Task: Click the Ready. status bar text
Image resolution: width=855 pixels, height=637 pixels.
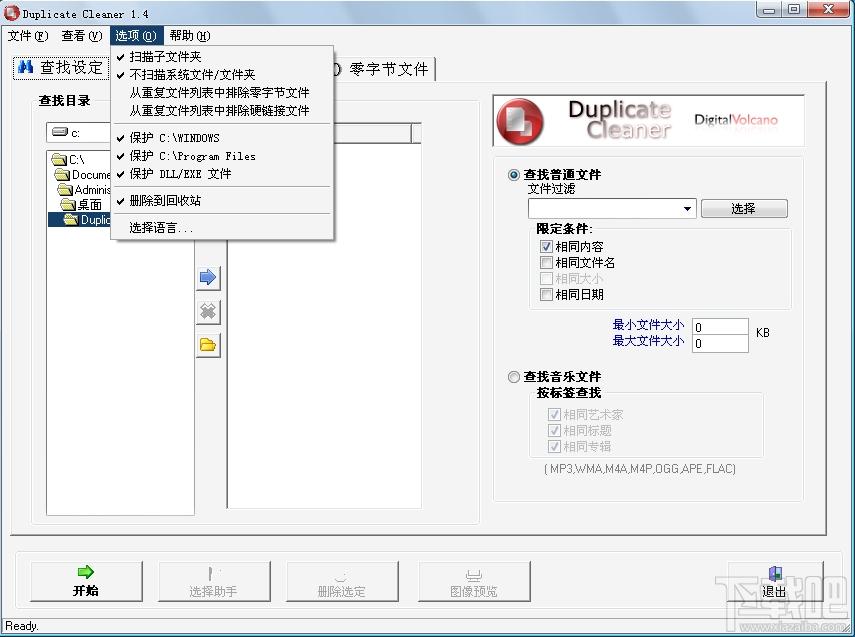Action: click(22, 626)
